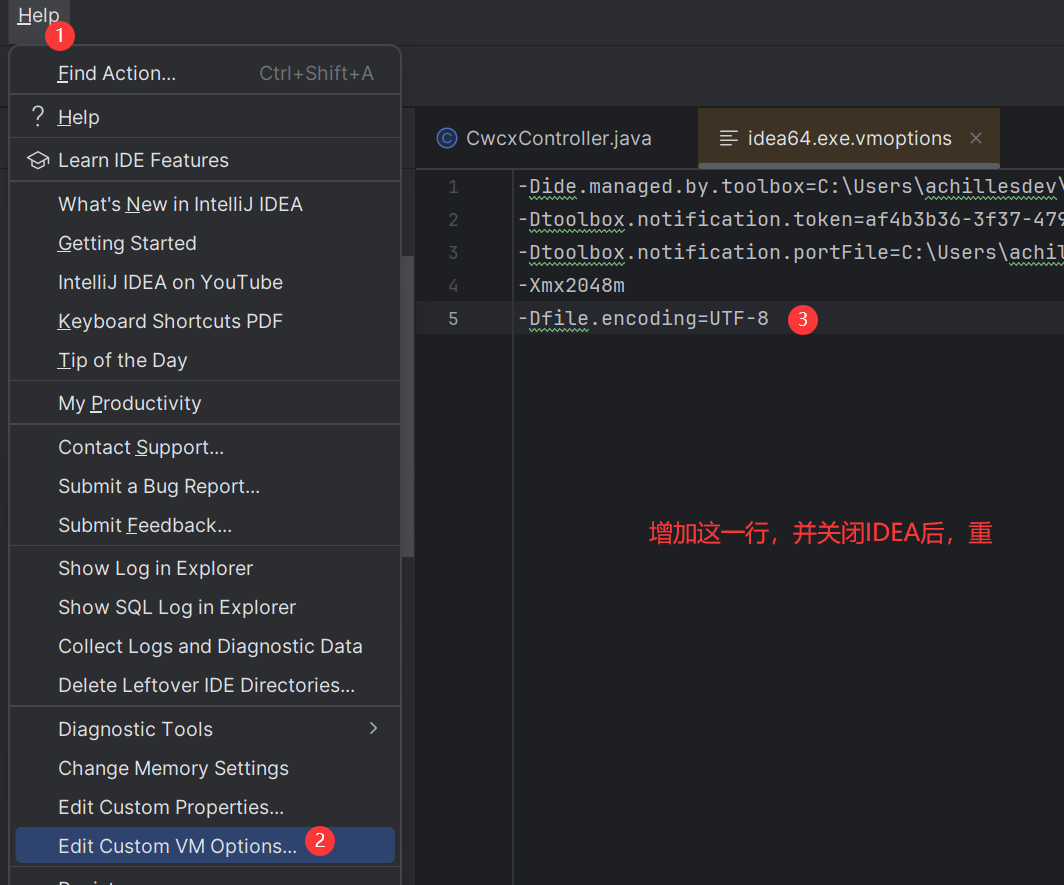Click the vertical scrollbar beside the Help menu
This screenshot has width=1064, height=885.
[407, 400]
